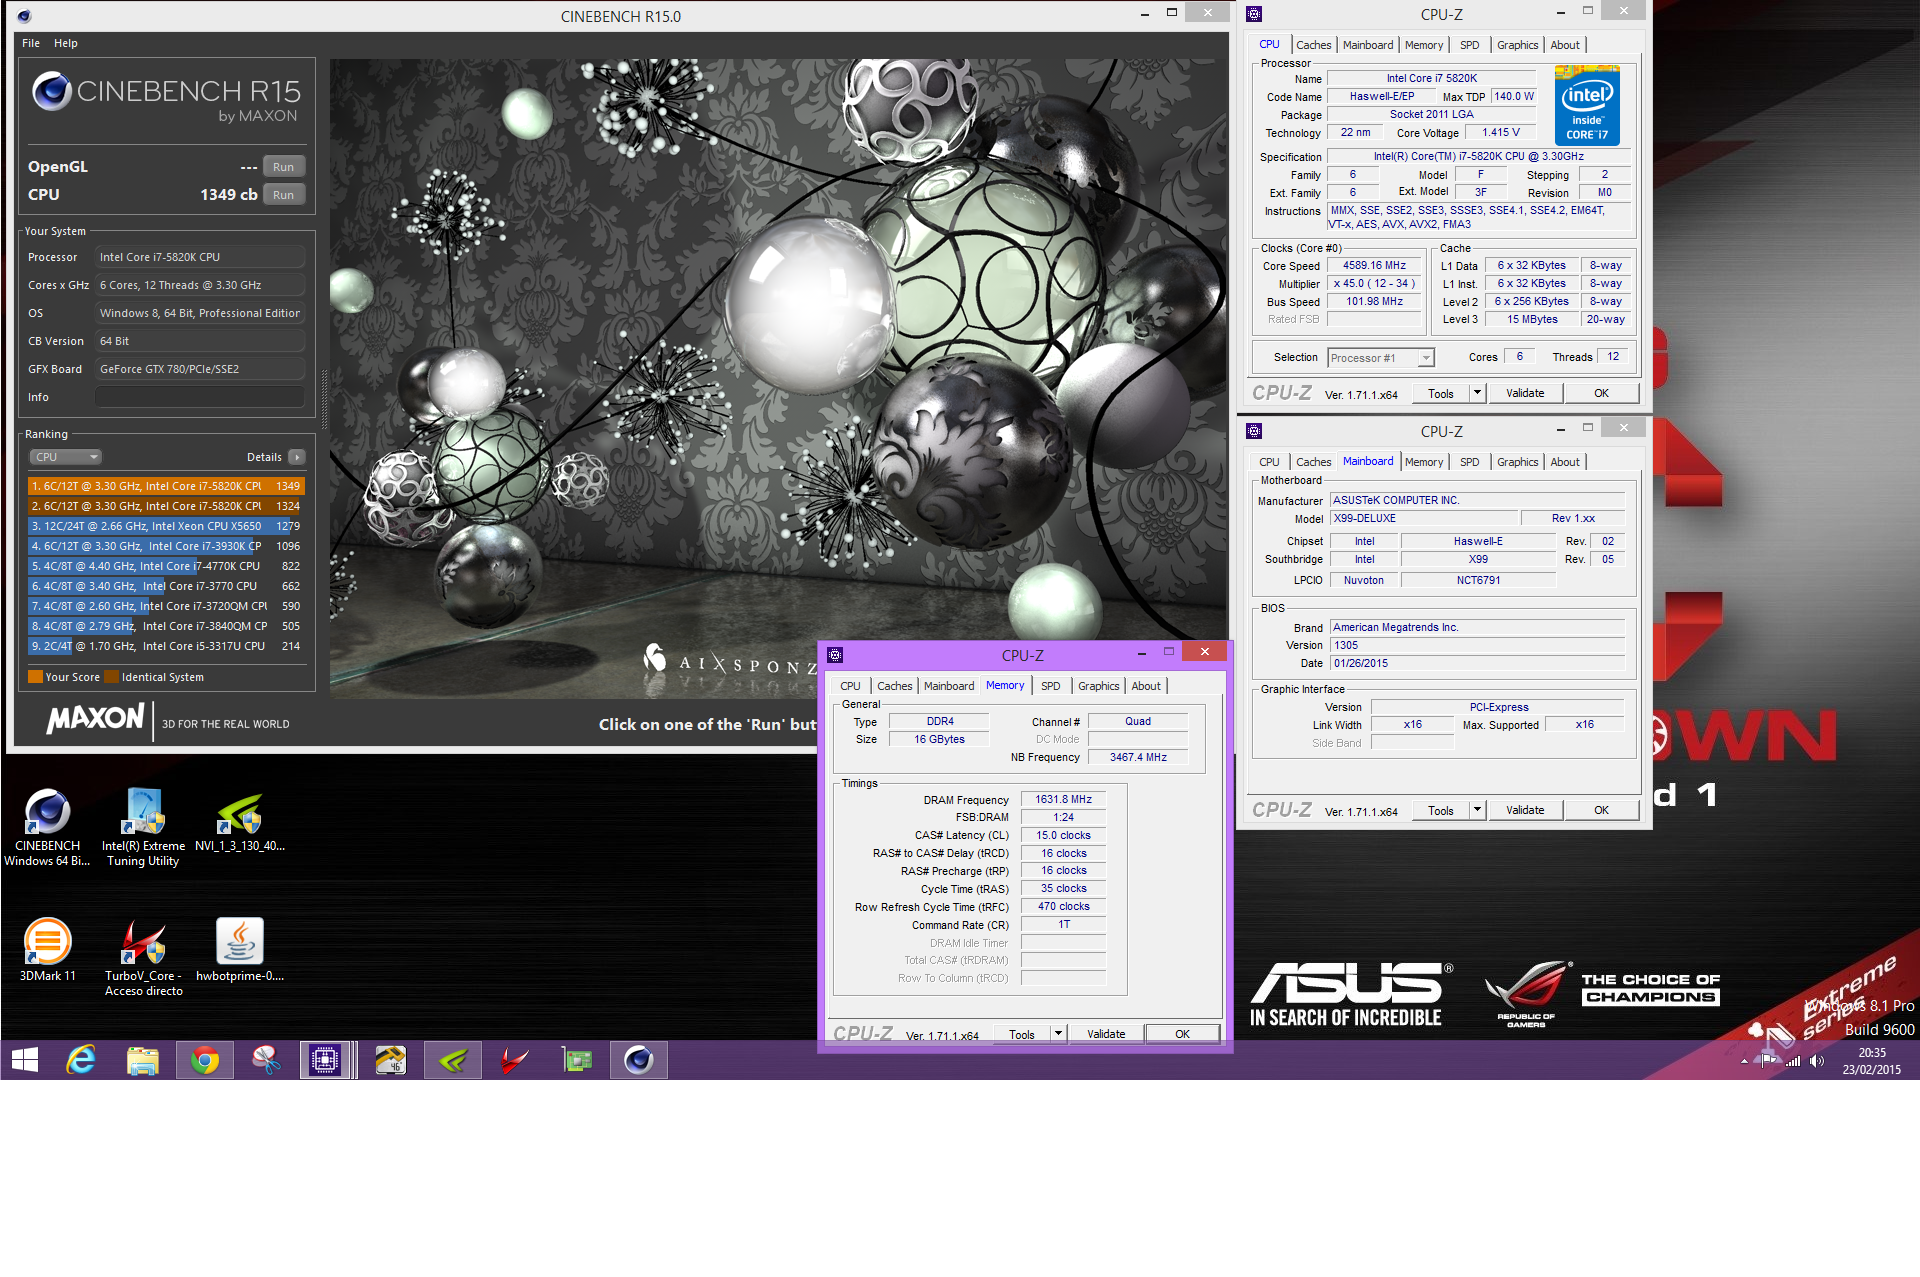Open File Explorer from the taskbar

pos(143,1060)
